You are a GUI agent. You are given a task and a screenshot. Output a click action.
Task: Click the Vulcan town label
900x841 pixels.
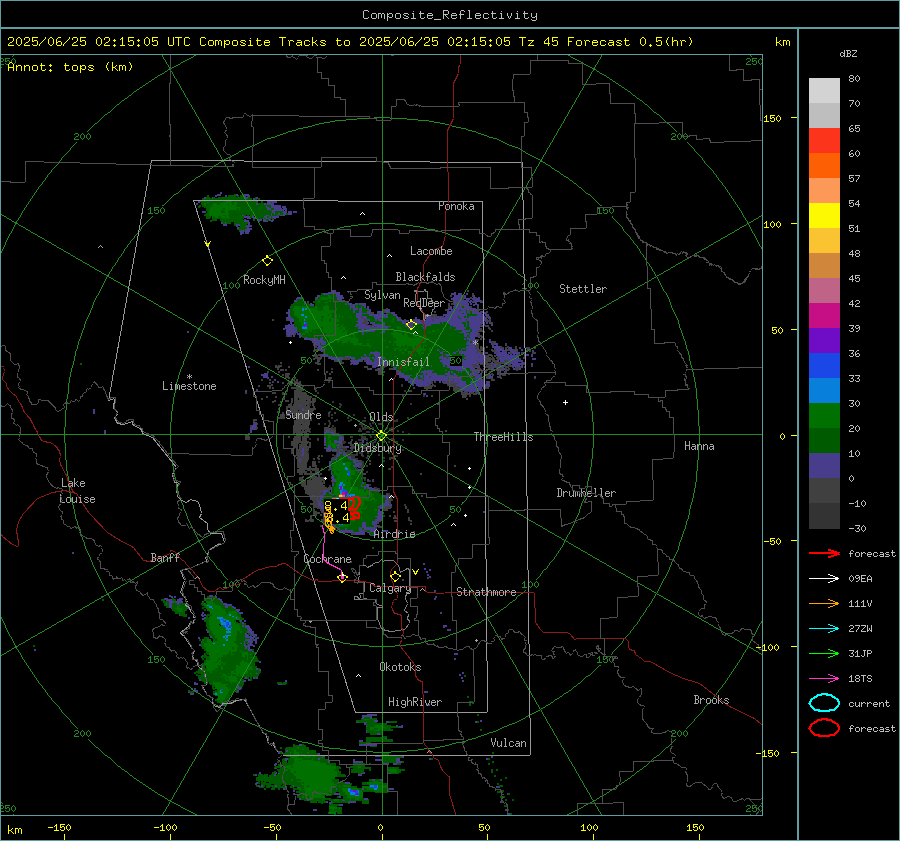[508, 743]
